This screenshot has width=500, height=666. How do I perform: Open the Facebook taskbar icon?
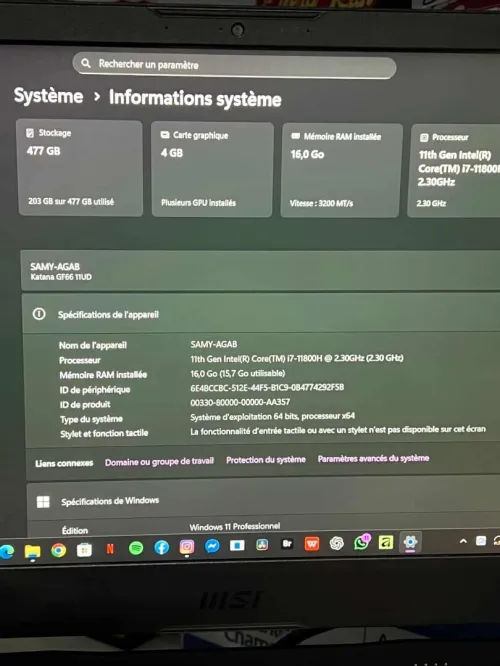tap(161, 547)
